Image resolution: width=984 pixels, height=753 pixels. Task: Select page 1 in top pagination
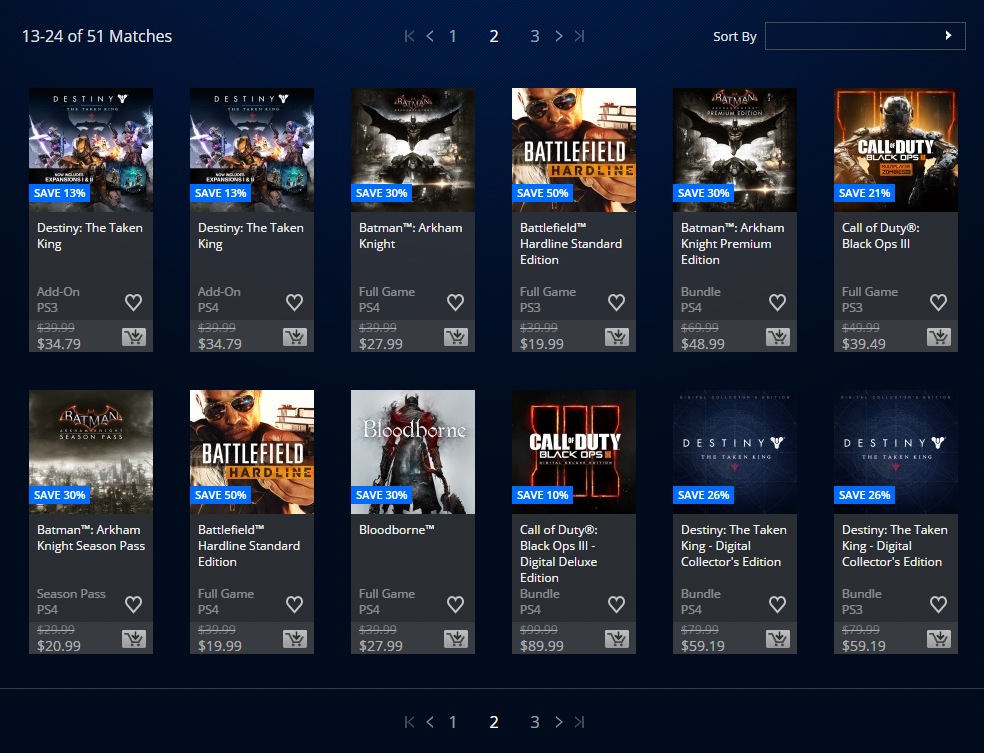point(453,36)
